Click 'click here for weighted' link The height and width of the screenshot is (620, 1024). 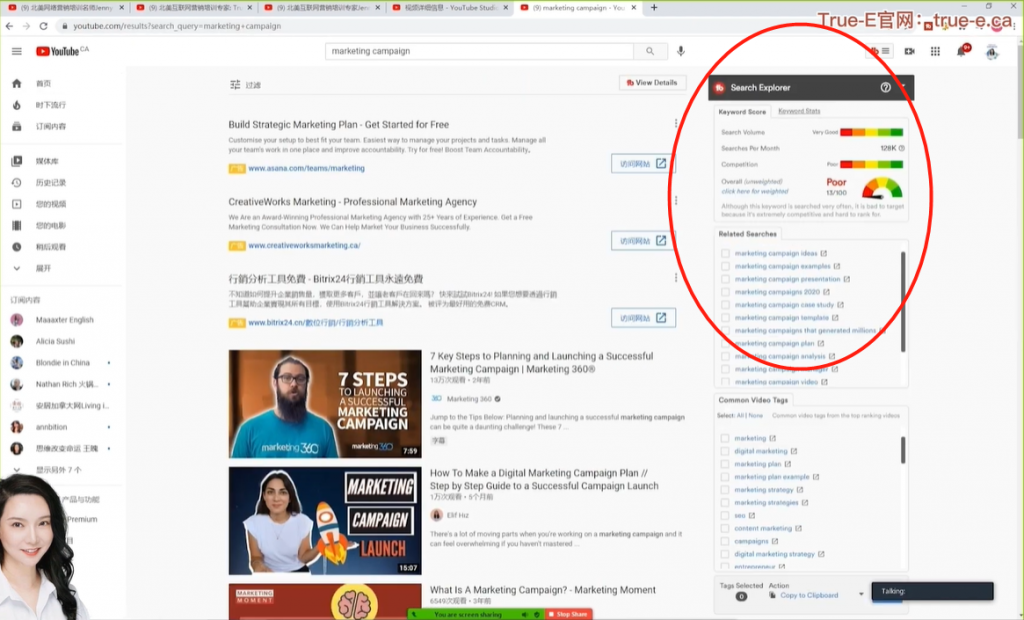point(754,191)
